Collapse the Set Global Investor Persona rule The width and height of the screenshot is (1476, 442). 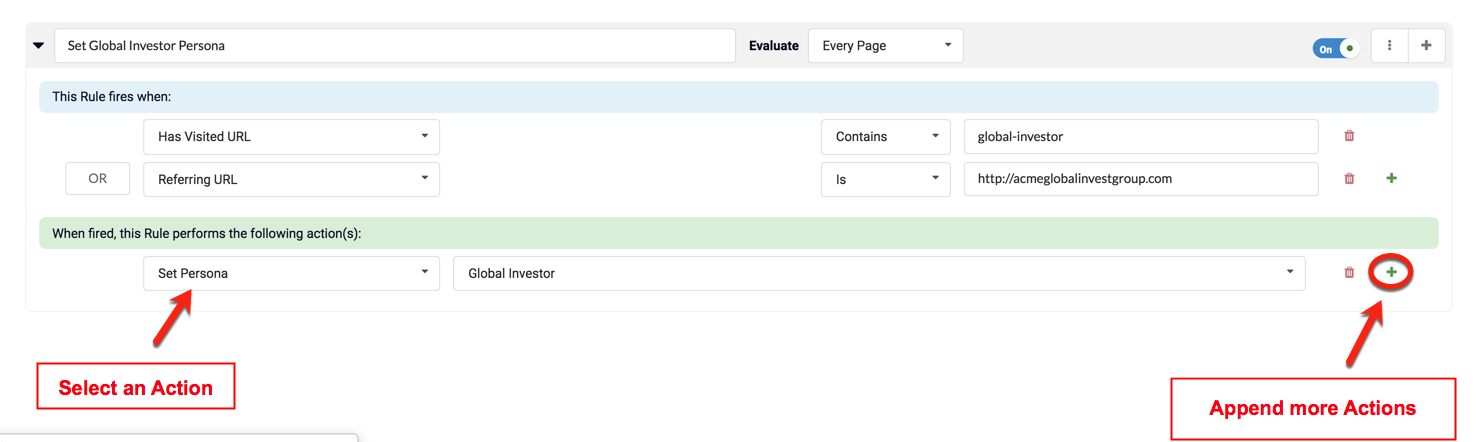tap(38, 46)
